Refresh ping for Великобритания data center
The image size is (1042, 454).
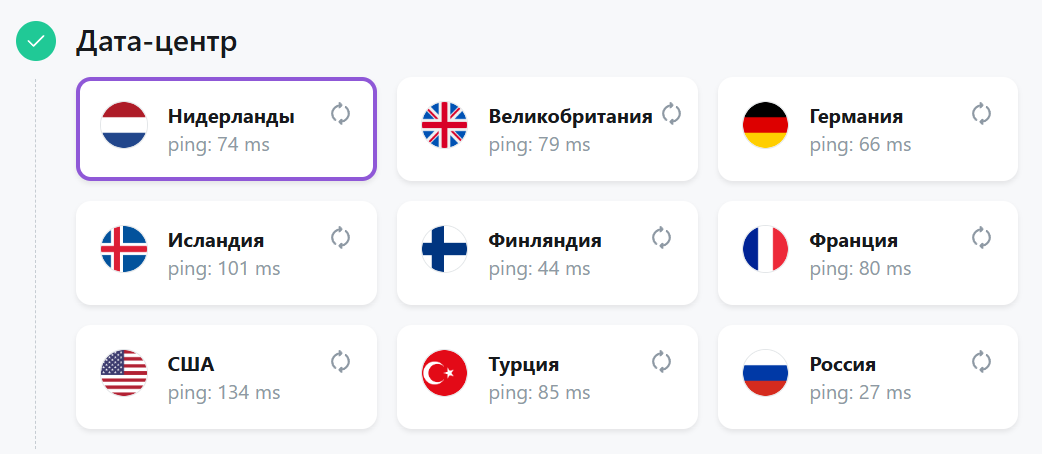coord(671,114)
